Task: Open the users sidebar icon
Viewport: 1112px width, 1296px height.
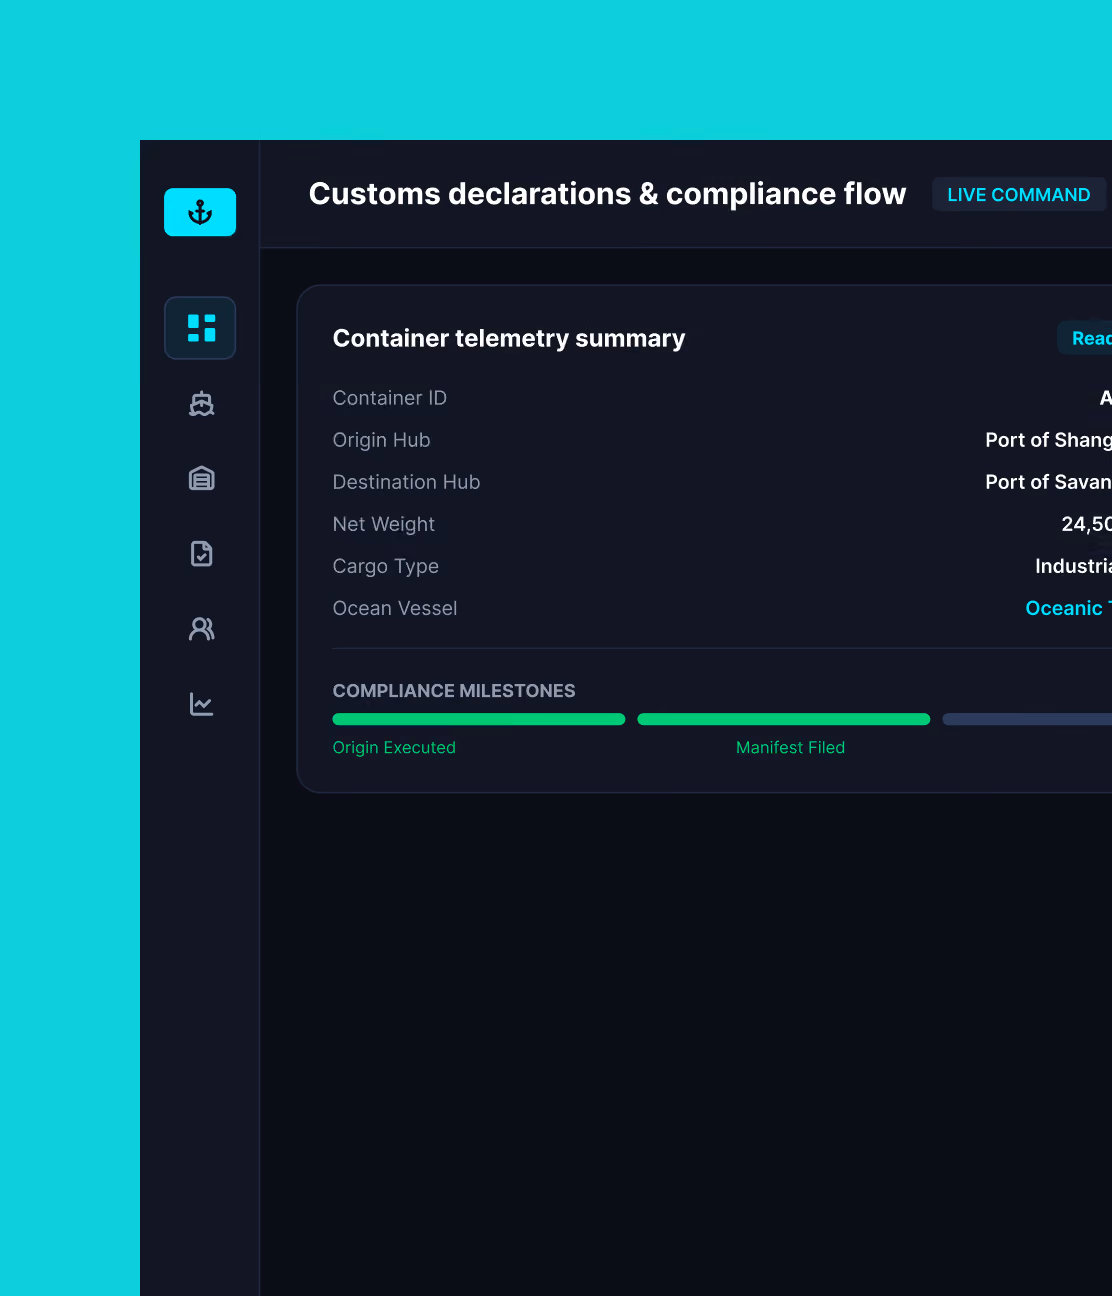Action: click(201, 628)
